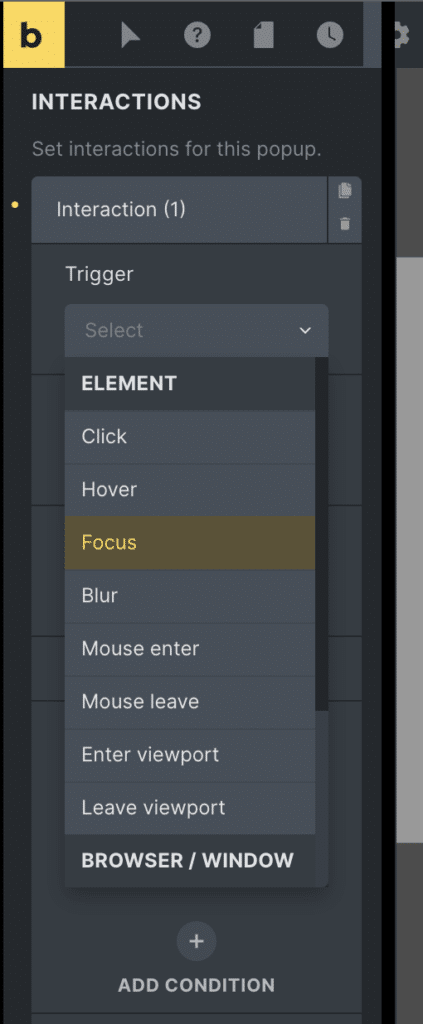Image resolution: width=423 pixels, height=1024 pixels.
Task: Open the revisions history clock icon
Action: (x=330, y=35)
